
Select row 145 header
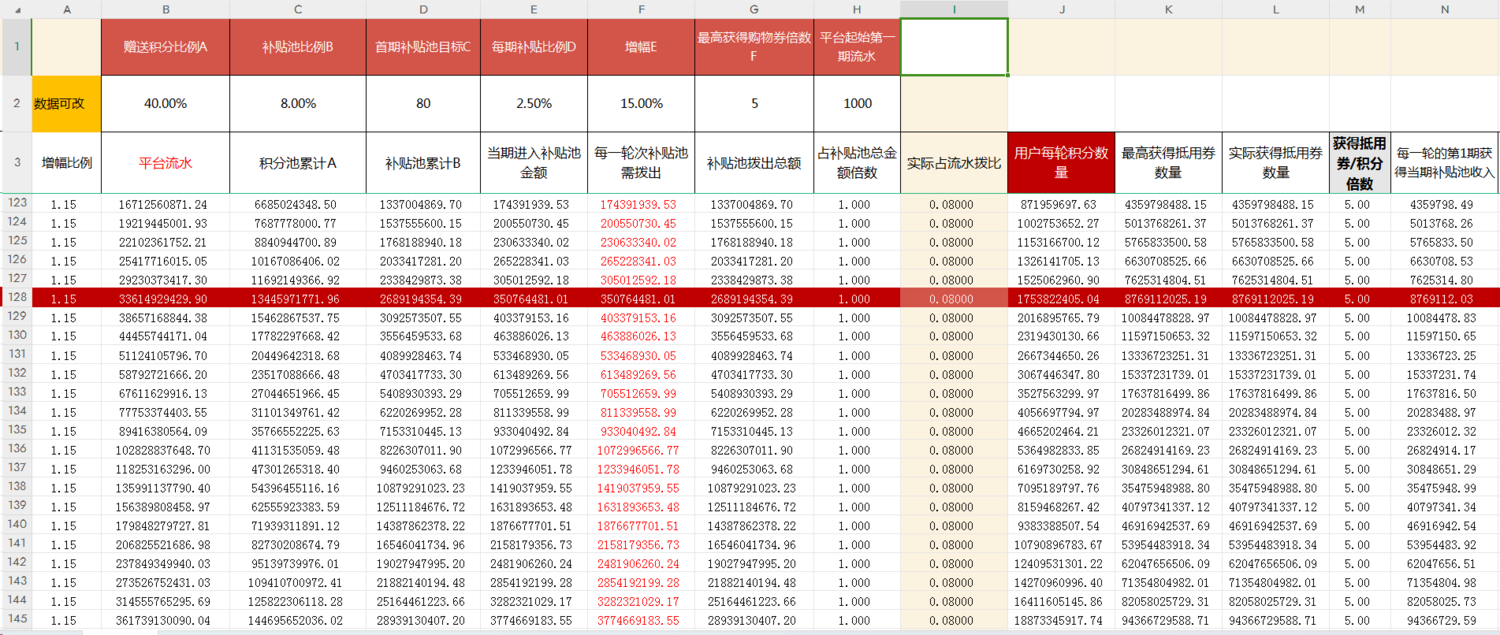pyautogui.click(x=16, y=620)
